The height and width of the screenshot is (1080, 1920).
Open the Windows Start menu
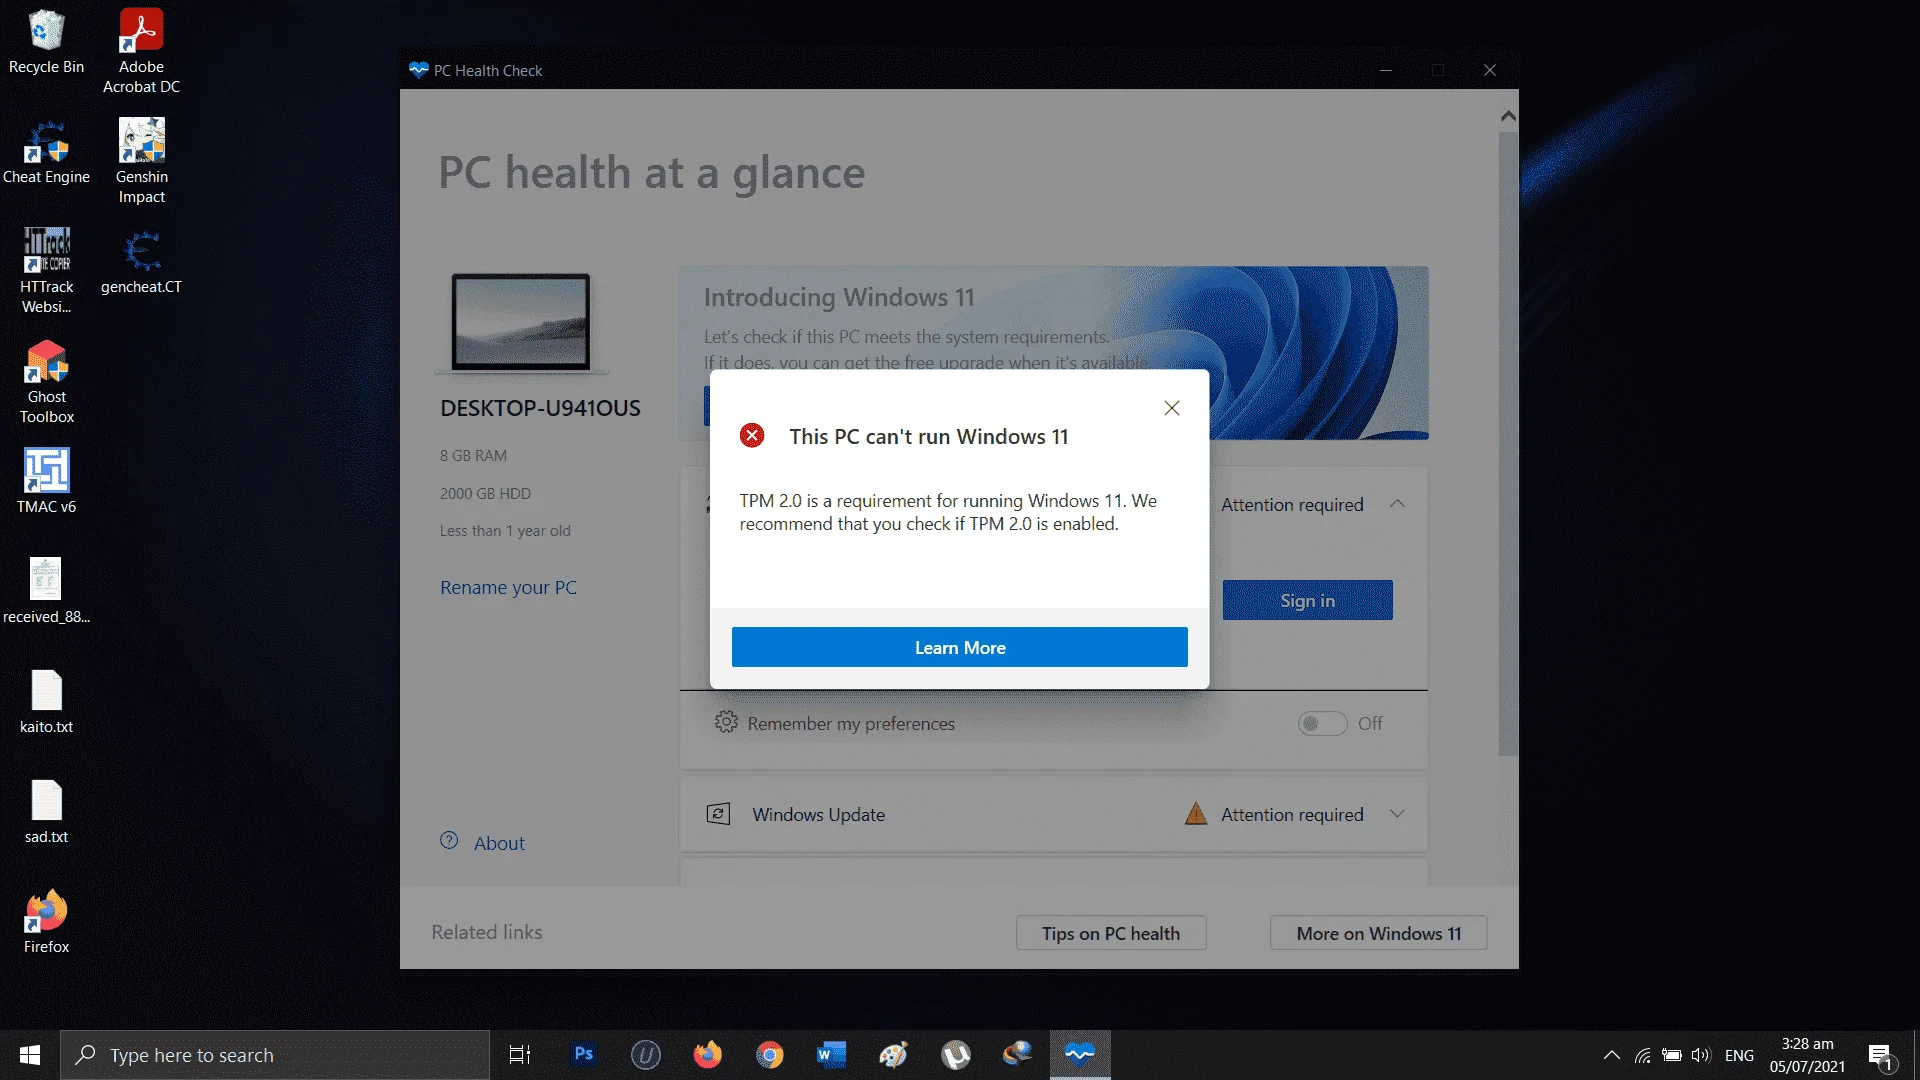pos(30,1055)
